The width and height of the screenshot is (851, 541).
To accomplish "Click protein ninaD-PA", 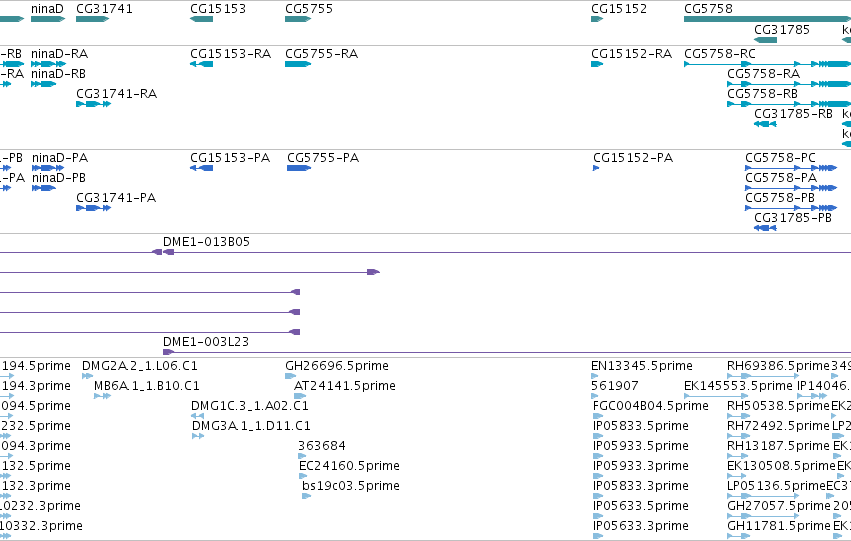I will coord(48,168).
